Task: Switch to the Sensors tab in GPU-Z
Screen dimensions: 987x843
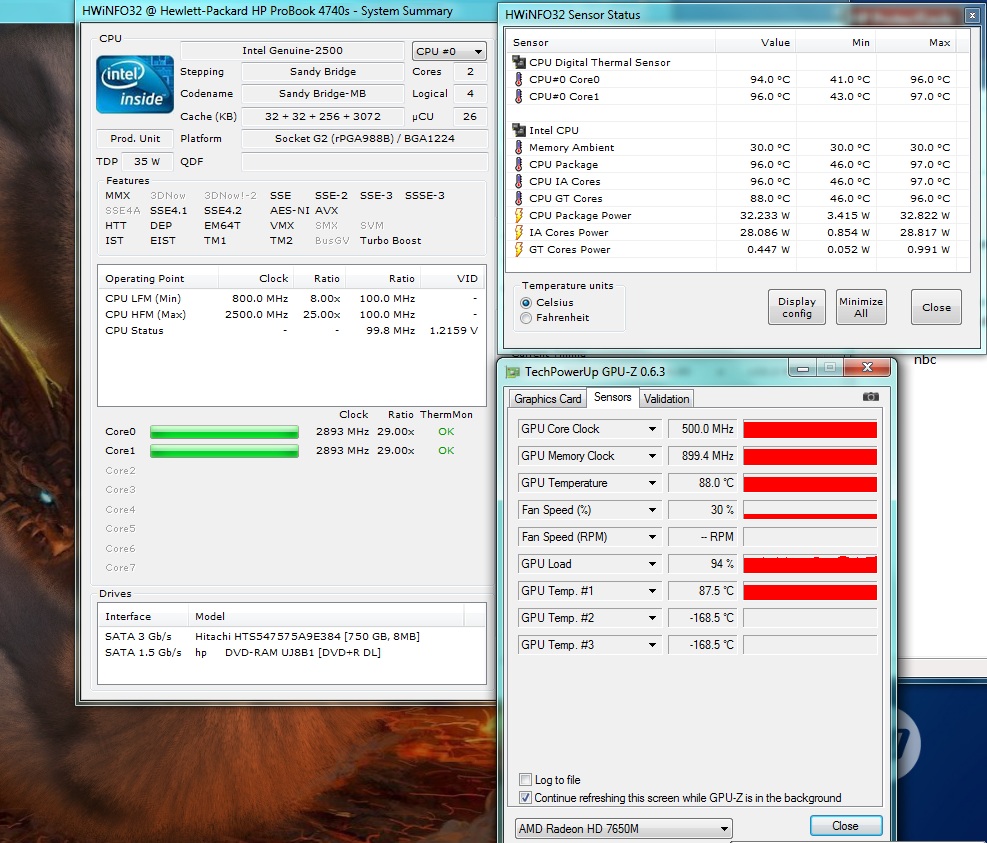Action: pyautogui.click(x=612, y=397)
